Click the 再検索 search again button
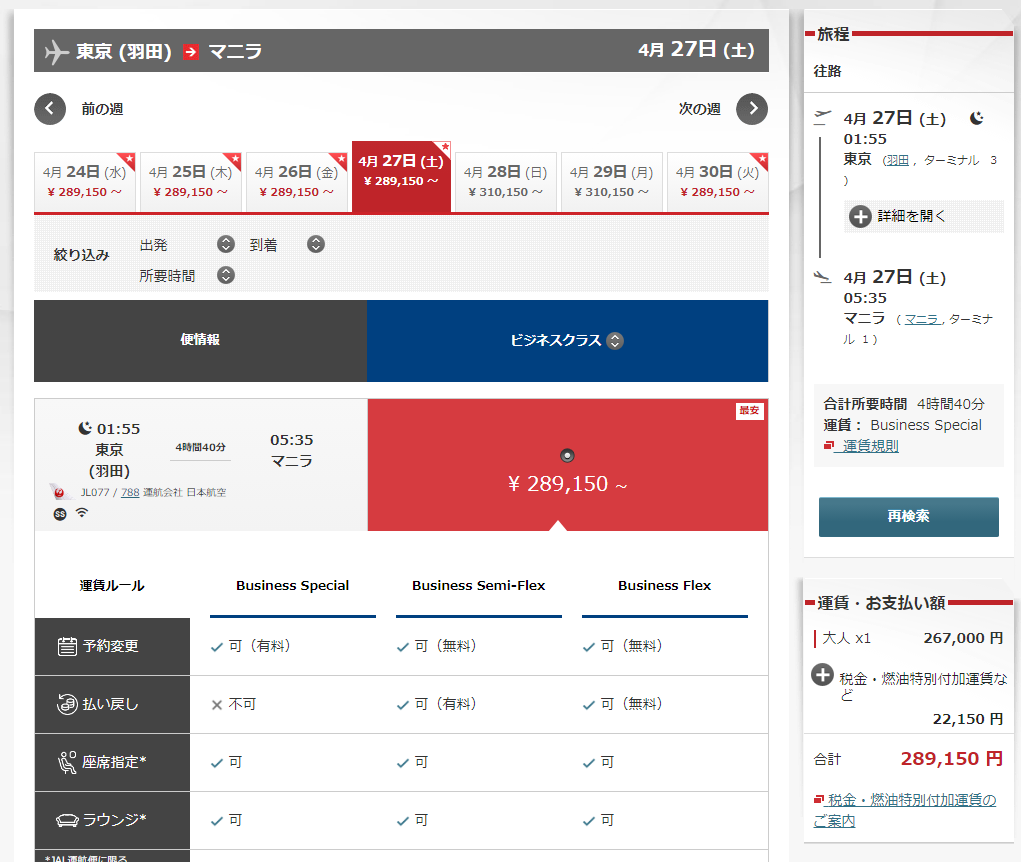Image resolution: width=1021 pixels, height=862 pixels. [908, 517]
